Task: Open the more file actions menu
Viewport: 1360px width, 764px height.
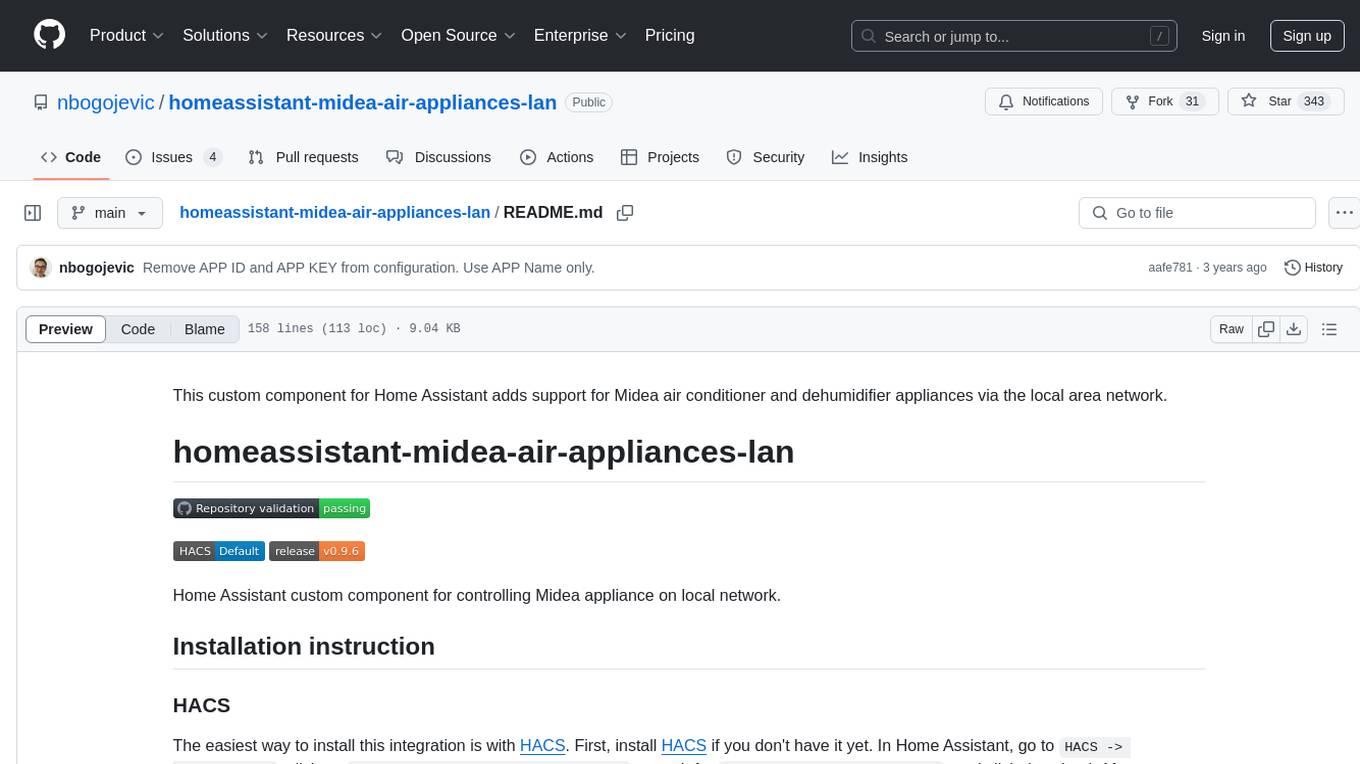Action: [1344, 213]
